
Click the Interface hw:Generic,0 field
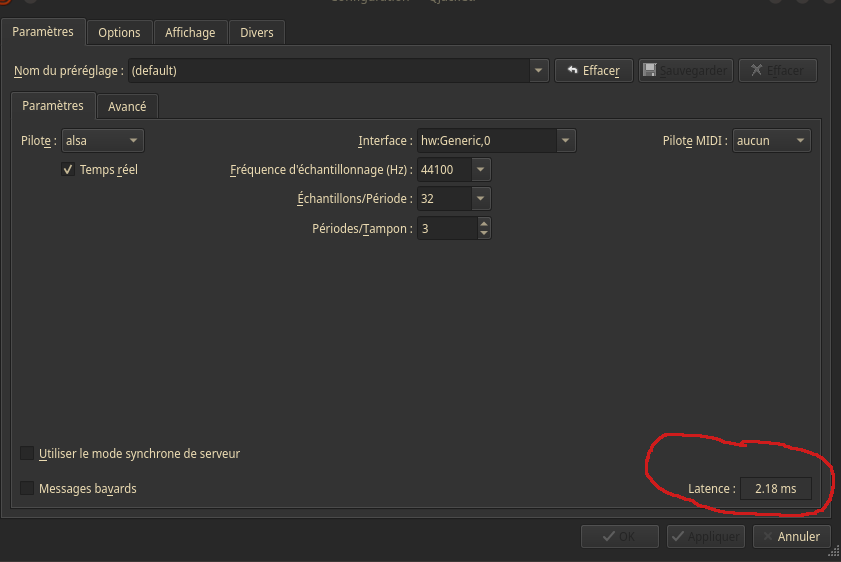tap(486, 140)
